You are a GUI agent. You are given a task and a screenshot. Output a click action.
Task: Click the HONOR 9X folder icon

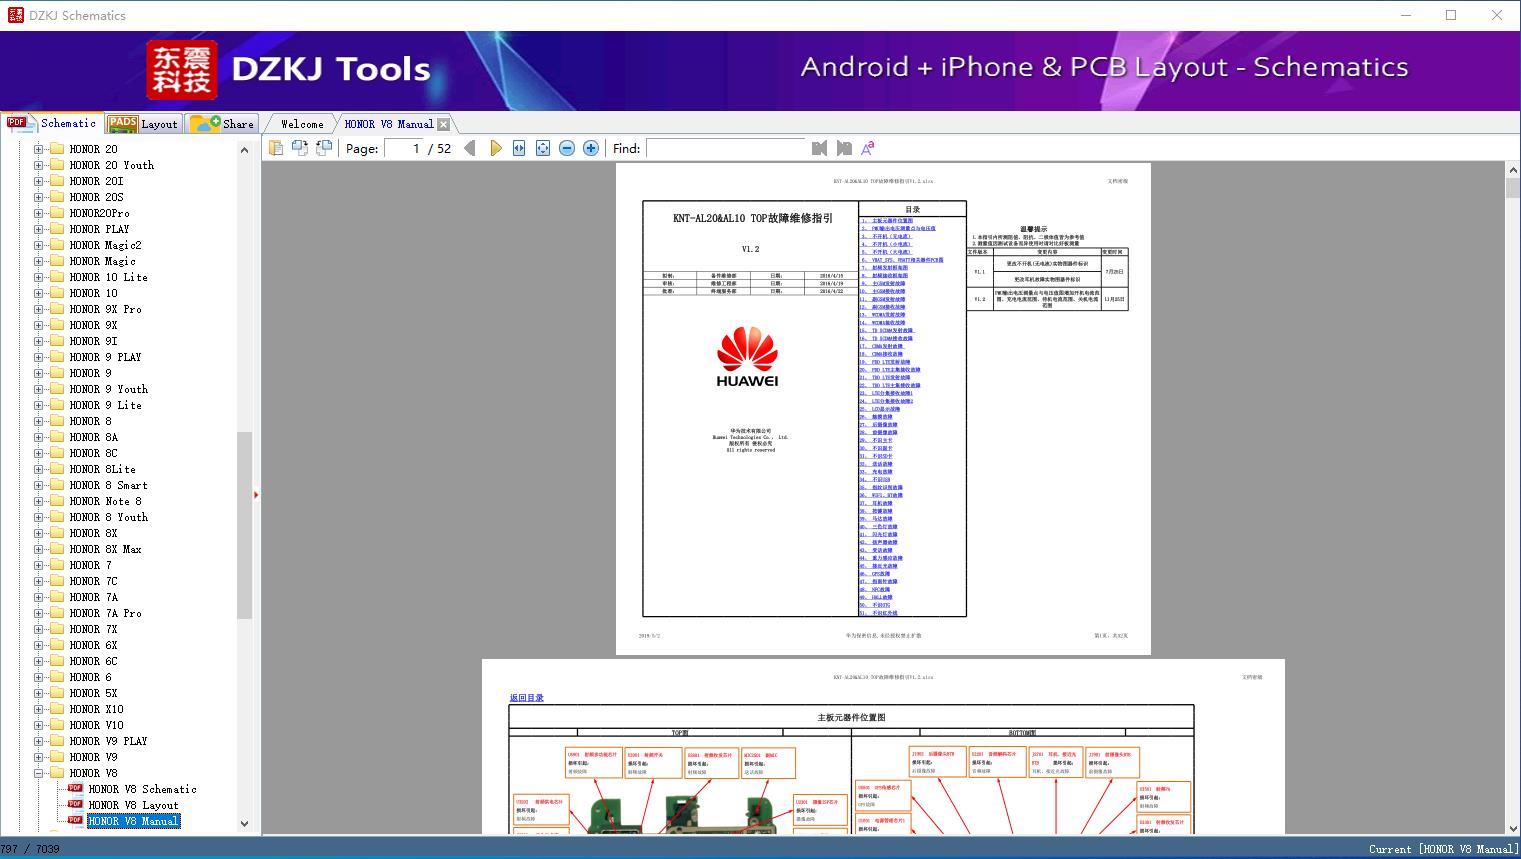57,325
